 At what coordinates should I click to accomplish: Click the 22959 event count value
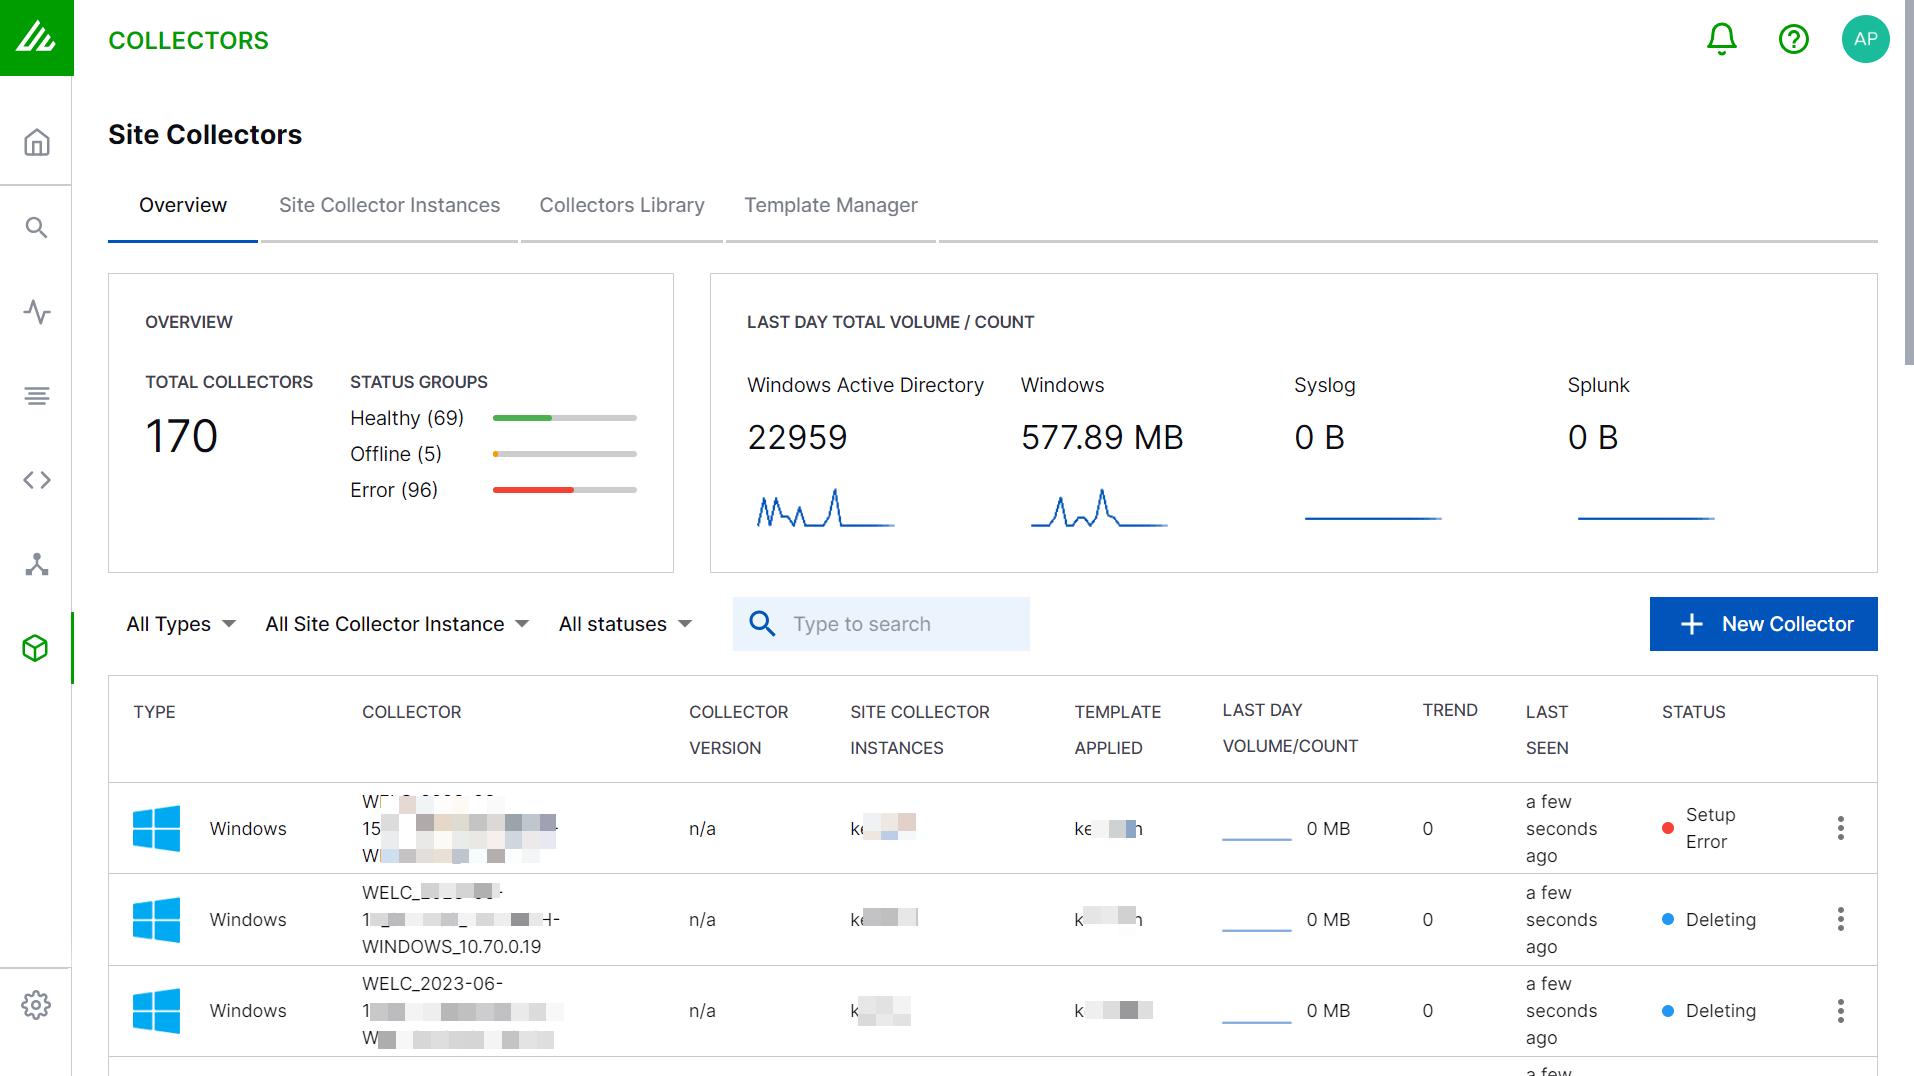[x=797, y=437]
